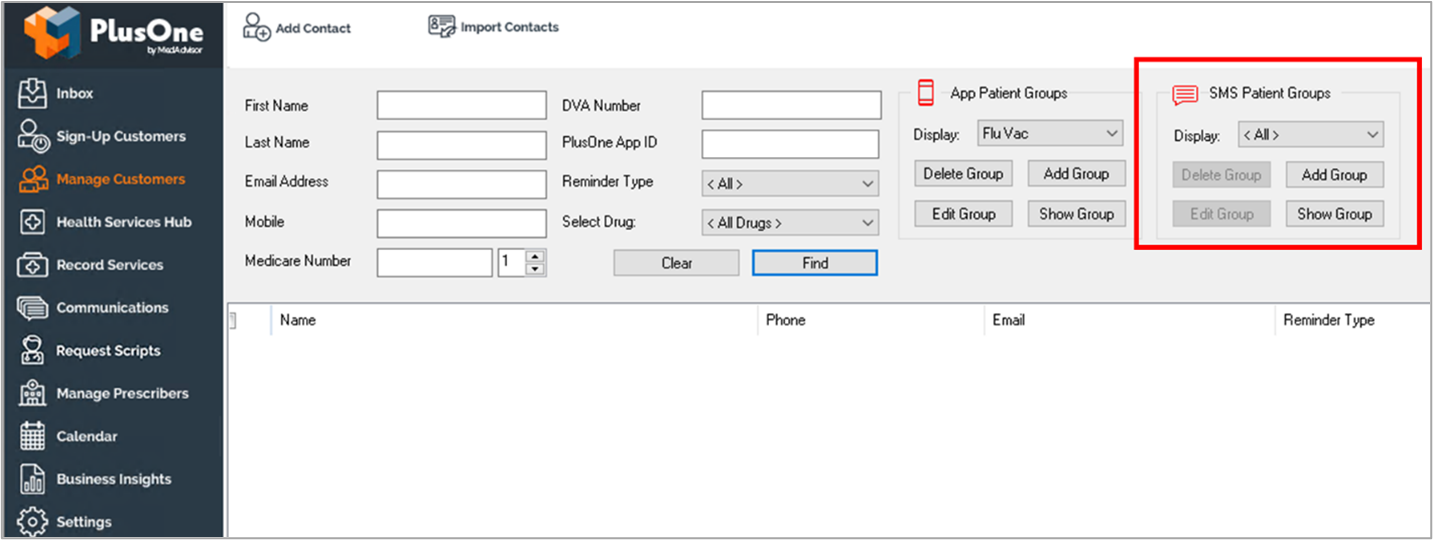Increase the Medicare number reference stepper
The height and width of the screenshot is (540, 1433).
[x=536, y=257]
